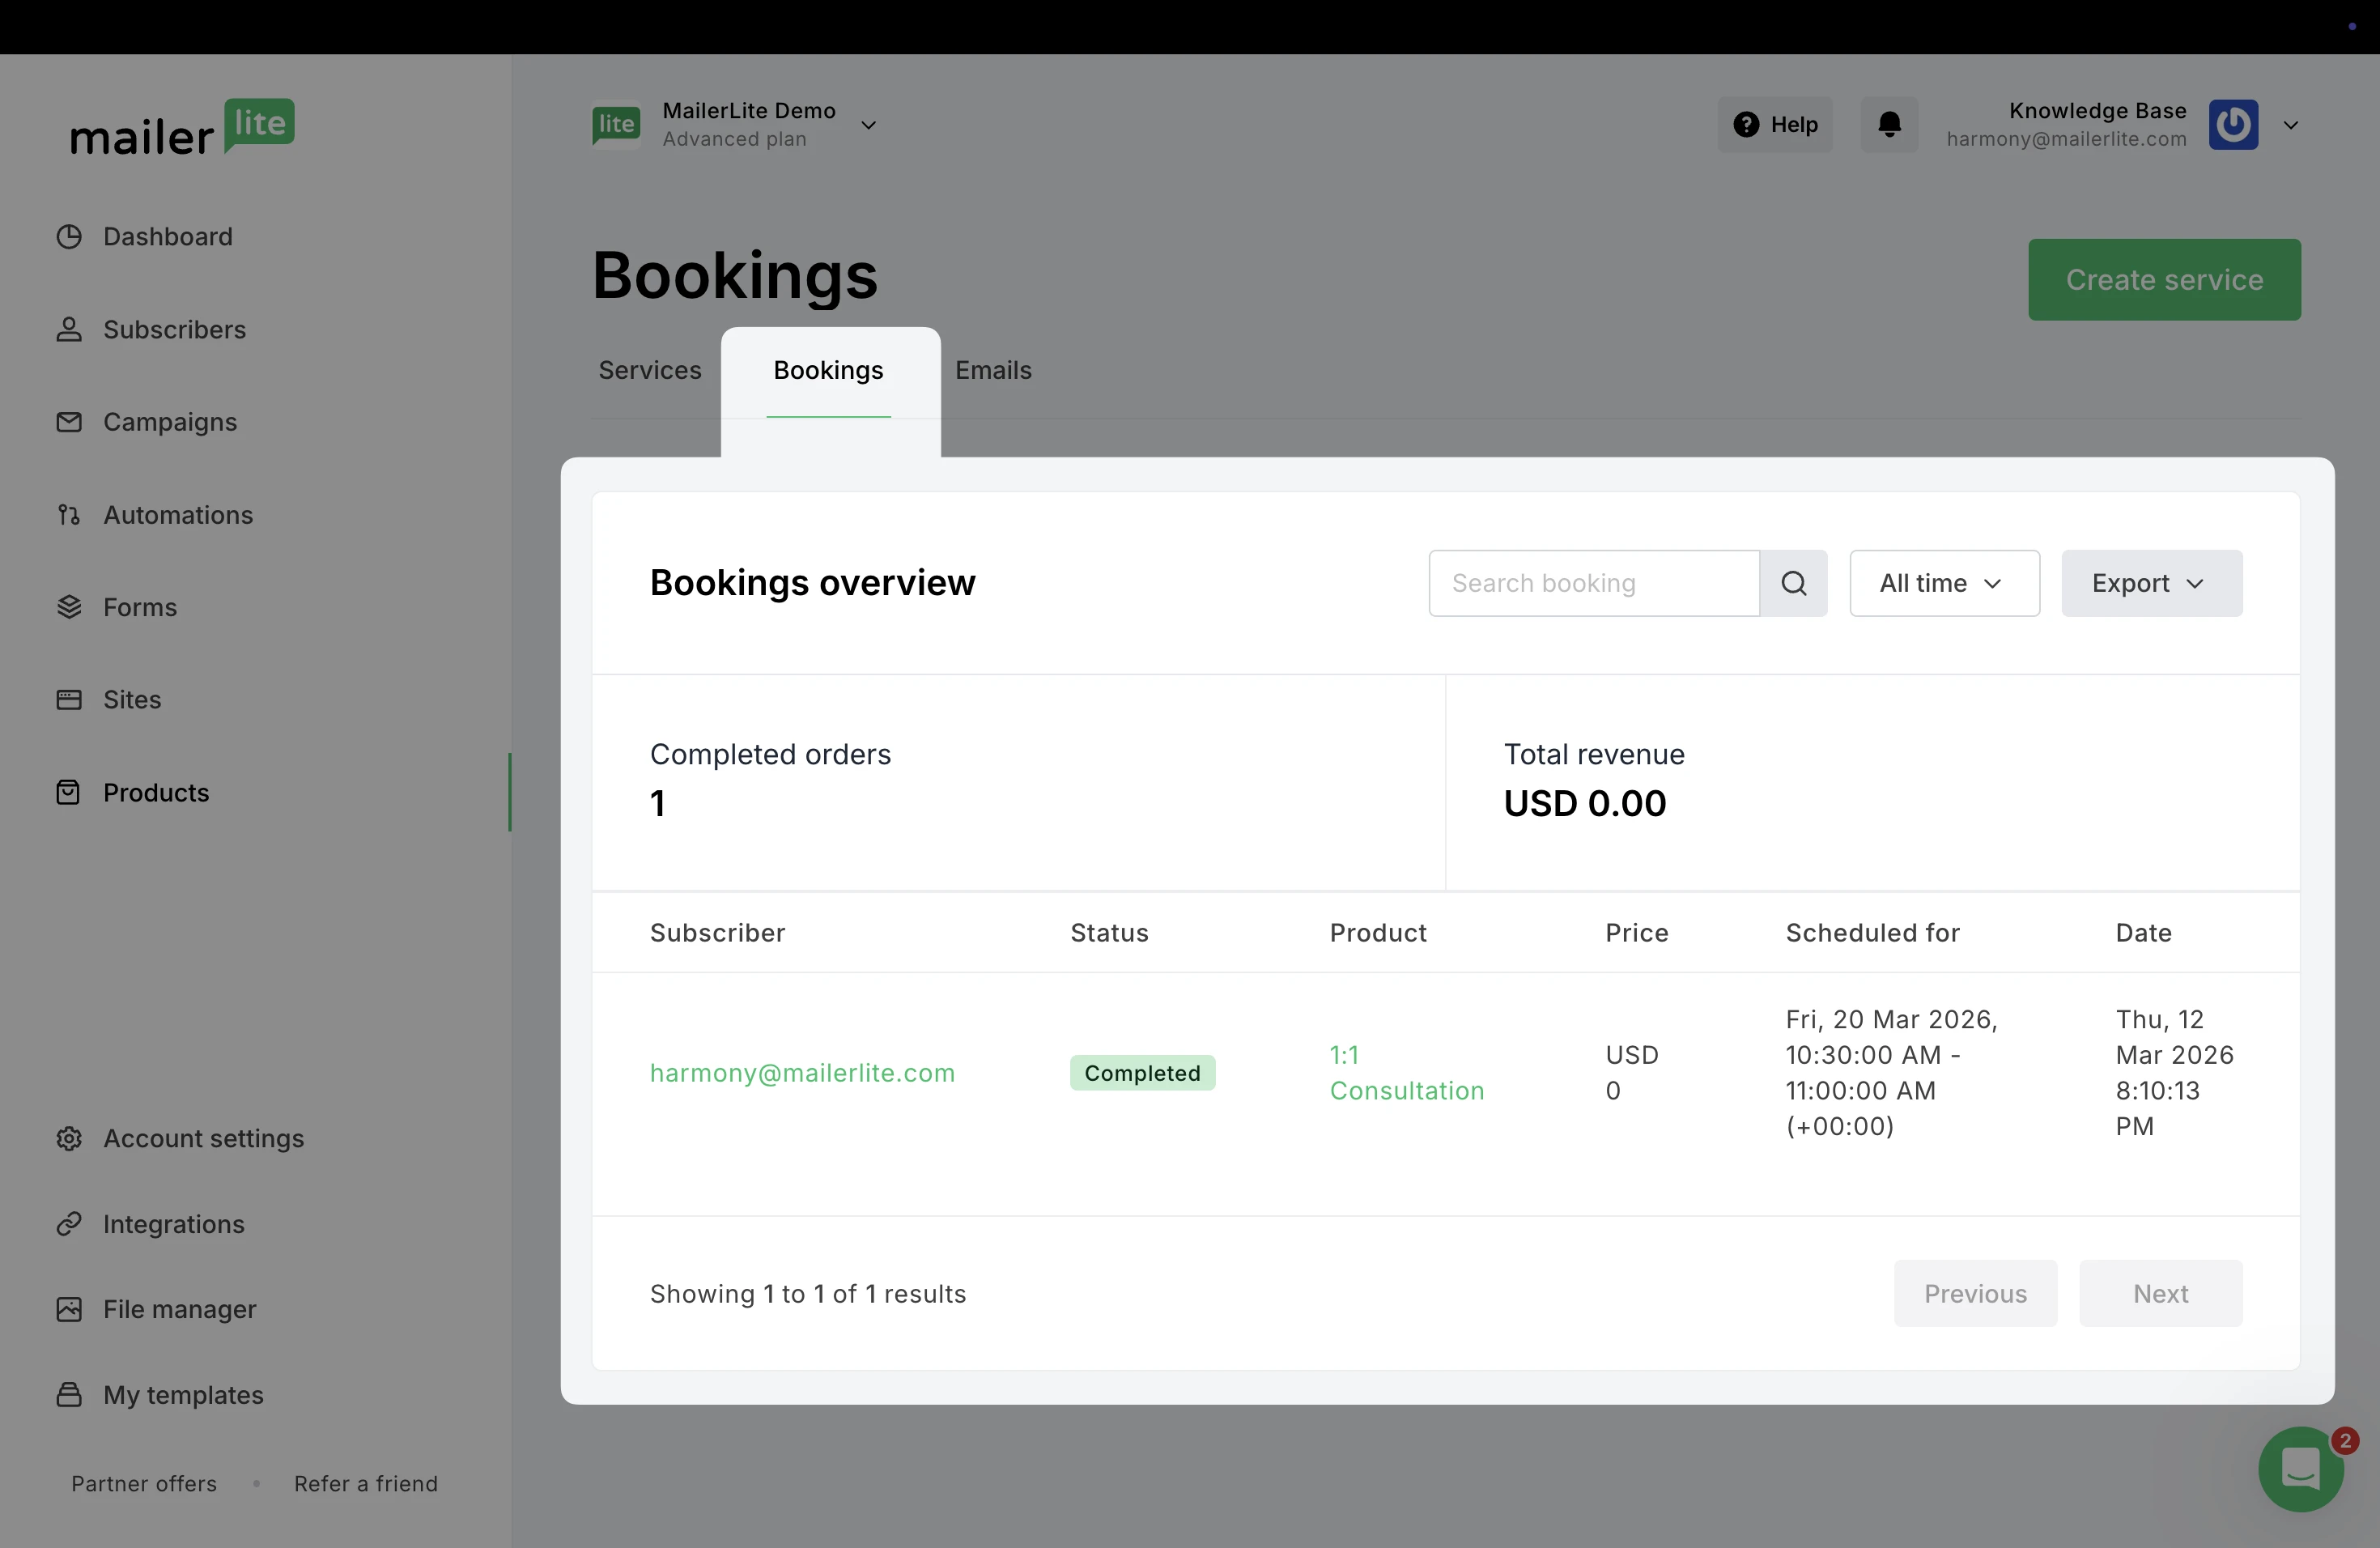Click the Dashboard clock icon in sidebar
Image resolution: width=2380 pixels, height=1548 pixels.
coord(69,237)
